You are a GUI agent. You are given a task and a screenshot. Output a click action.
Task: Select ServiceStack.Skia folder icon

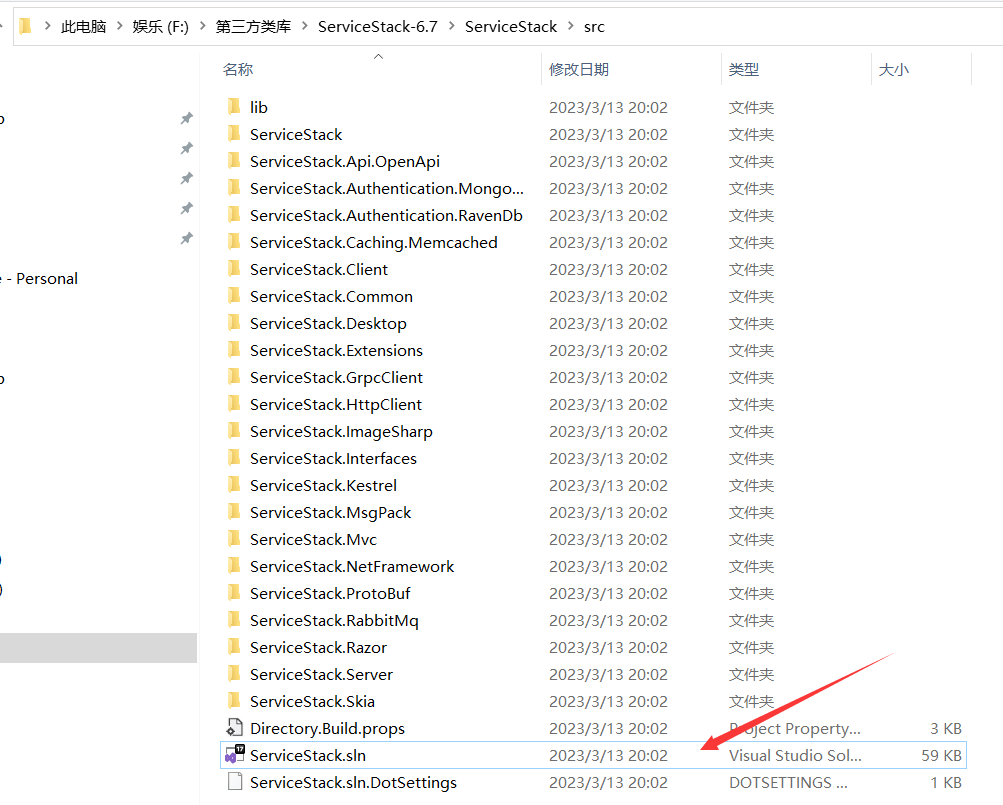pyautogui.click(x=234, y=701)
